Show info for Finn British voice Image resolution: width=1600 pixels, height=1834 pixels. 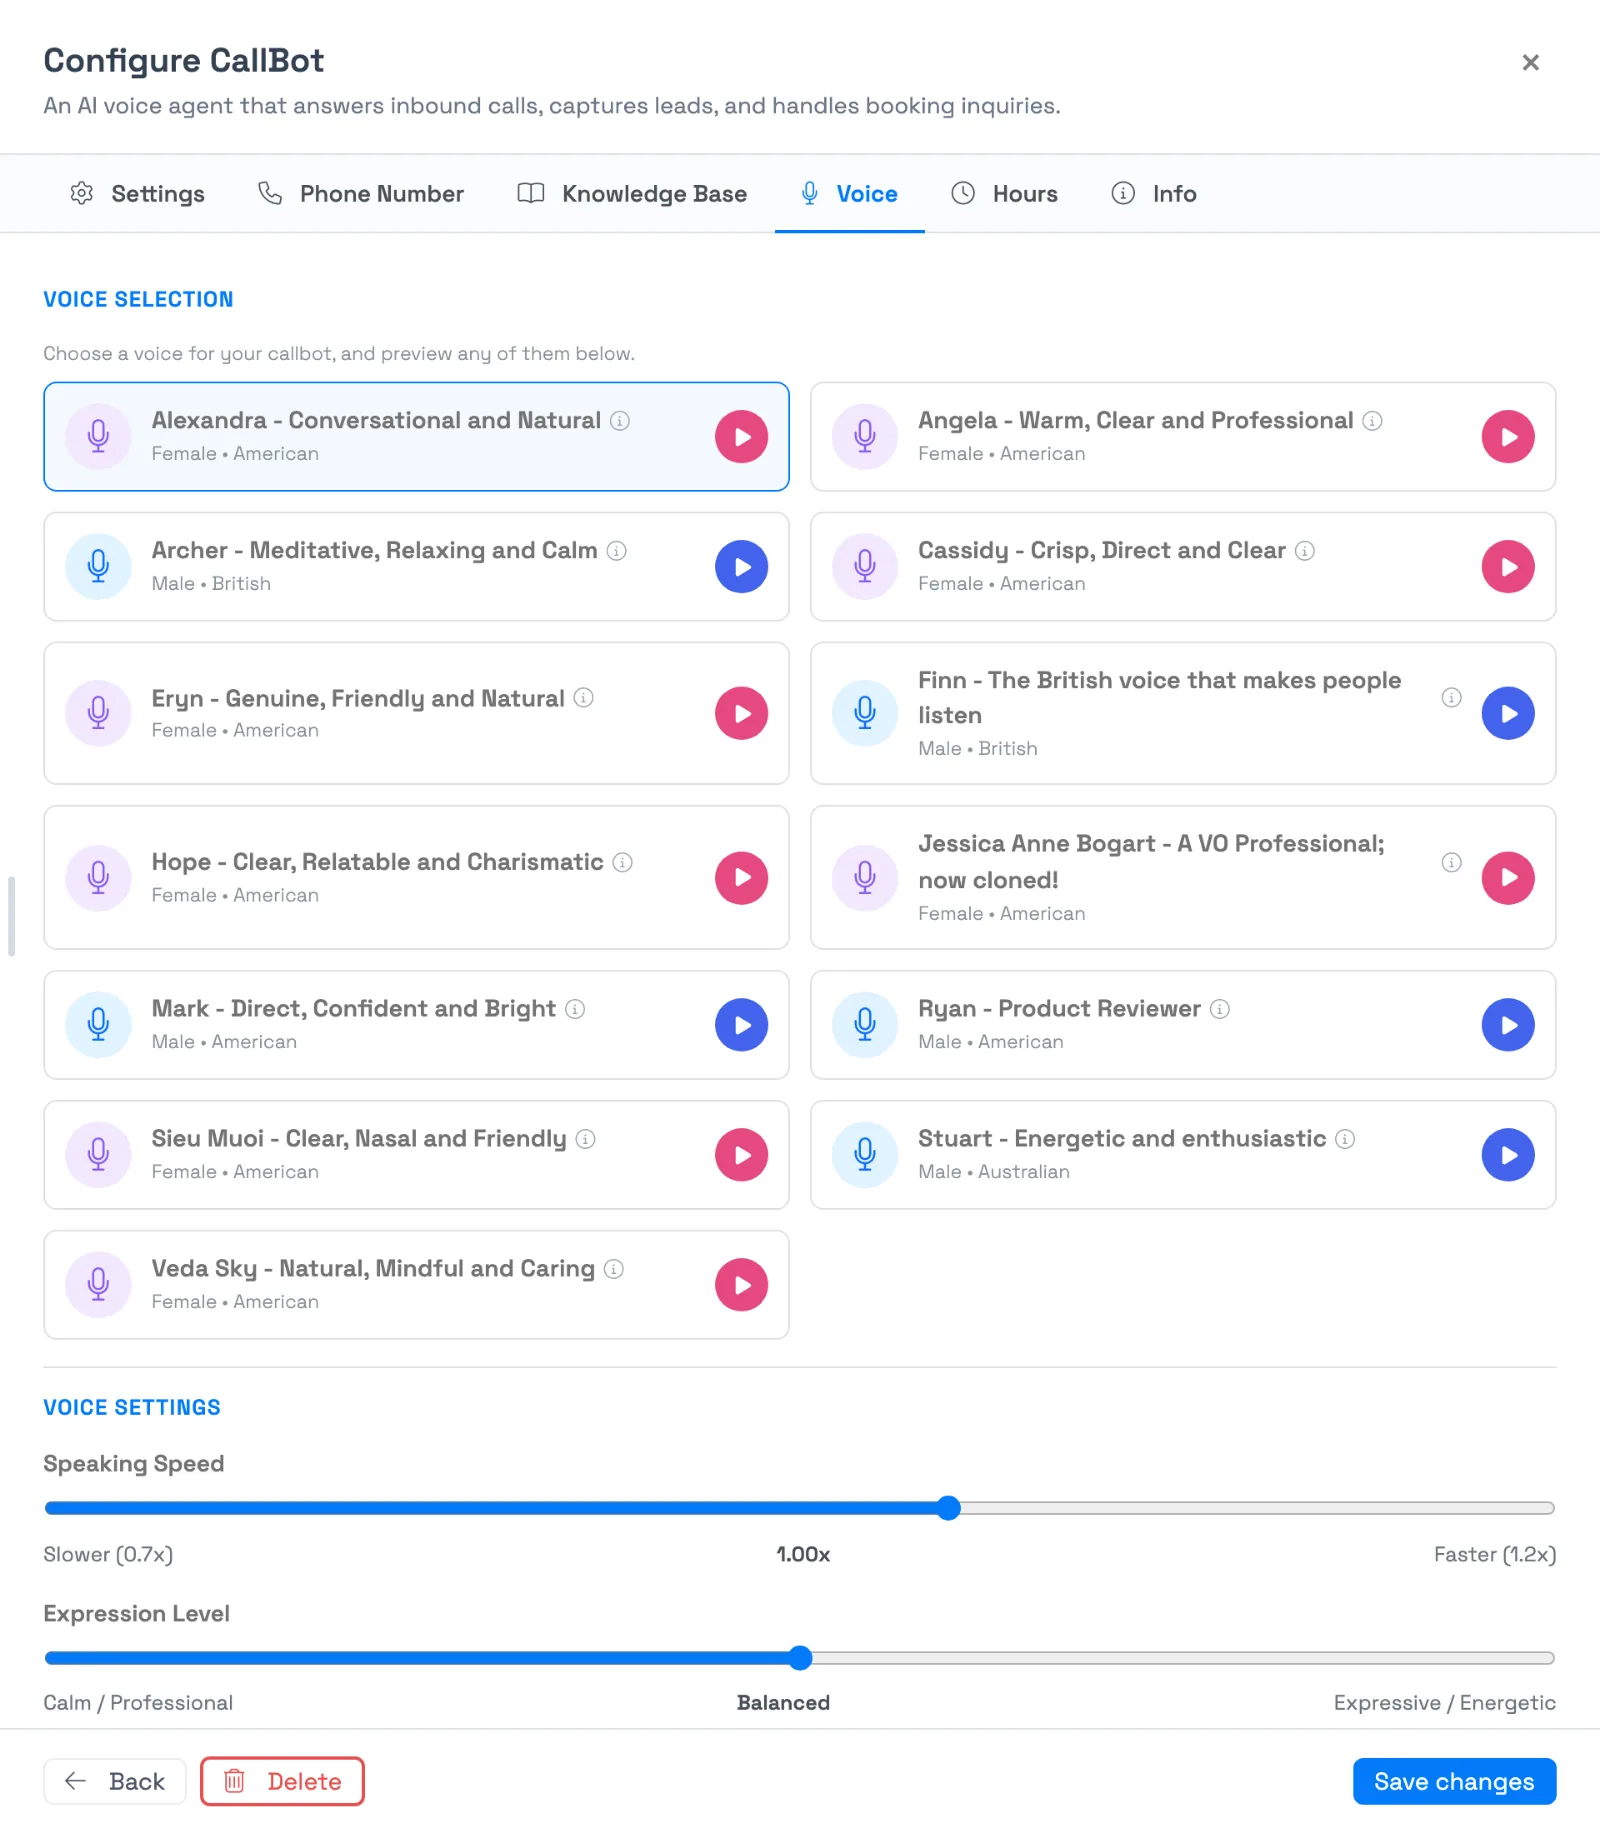point(1451,697)
